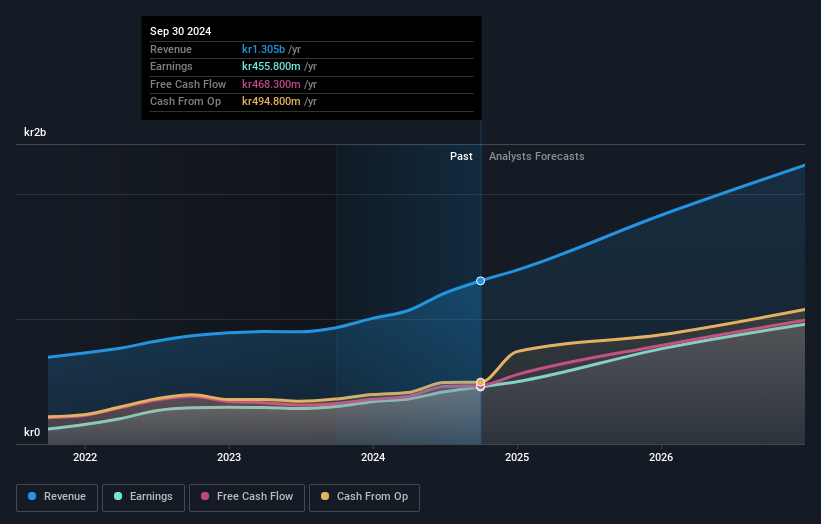This screenshot has width=821, height=524.
Task: Click the kr494.800m cash from op value
Action: (271, 102)
